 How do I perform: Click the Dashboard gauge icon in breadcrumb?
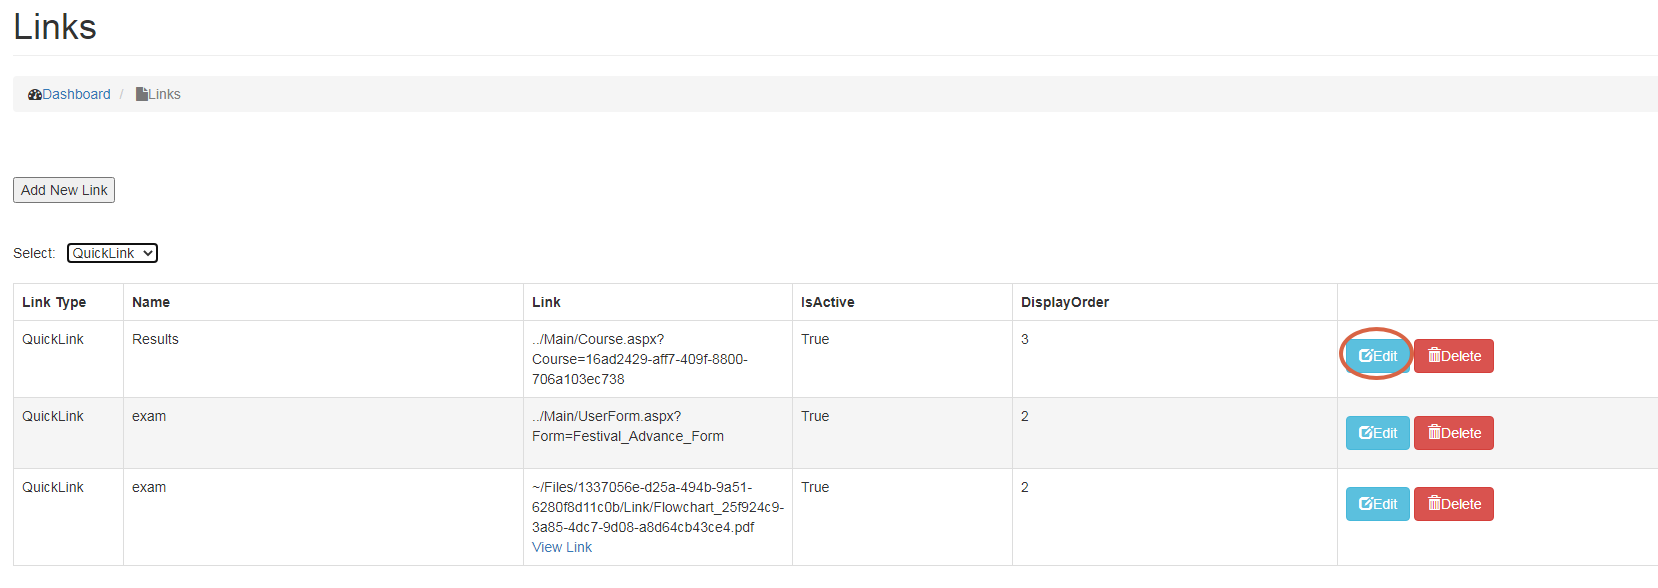[x=35, y=95]
